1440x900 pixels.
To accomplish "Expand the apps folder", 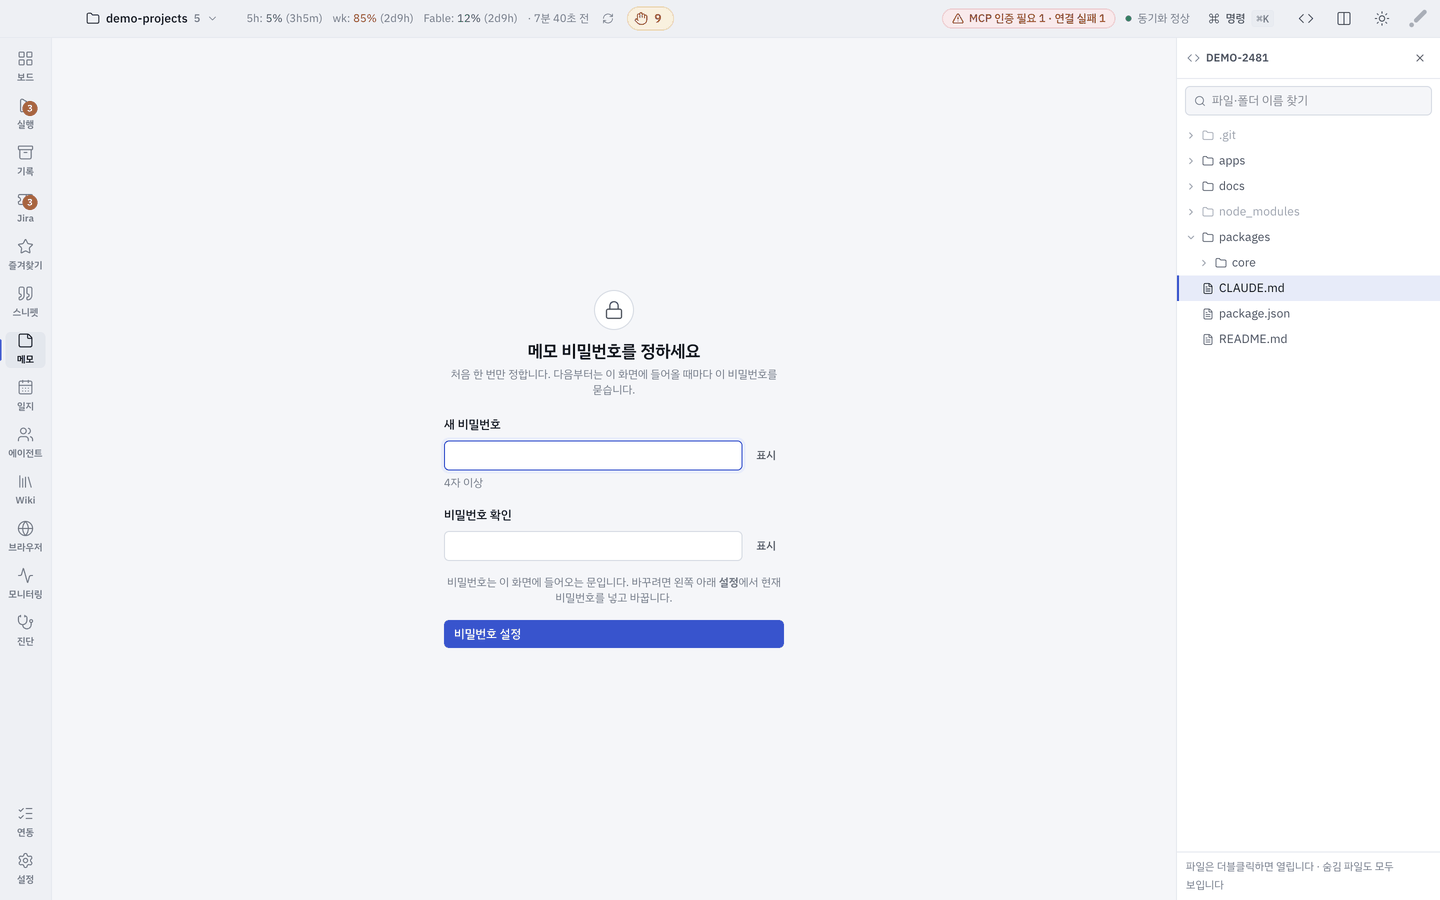I will (1190, 161).
